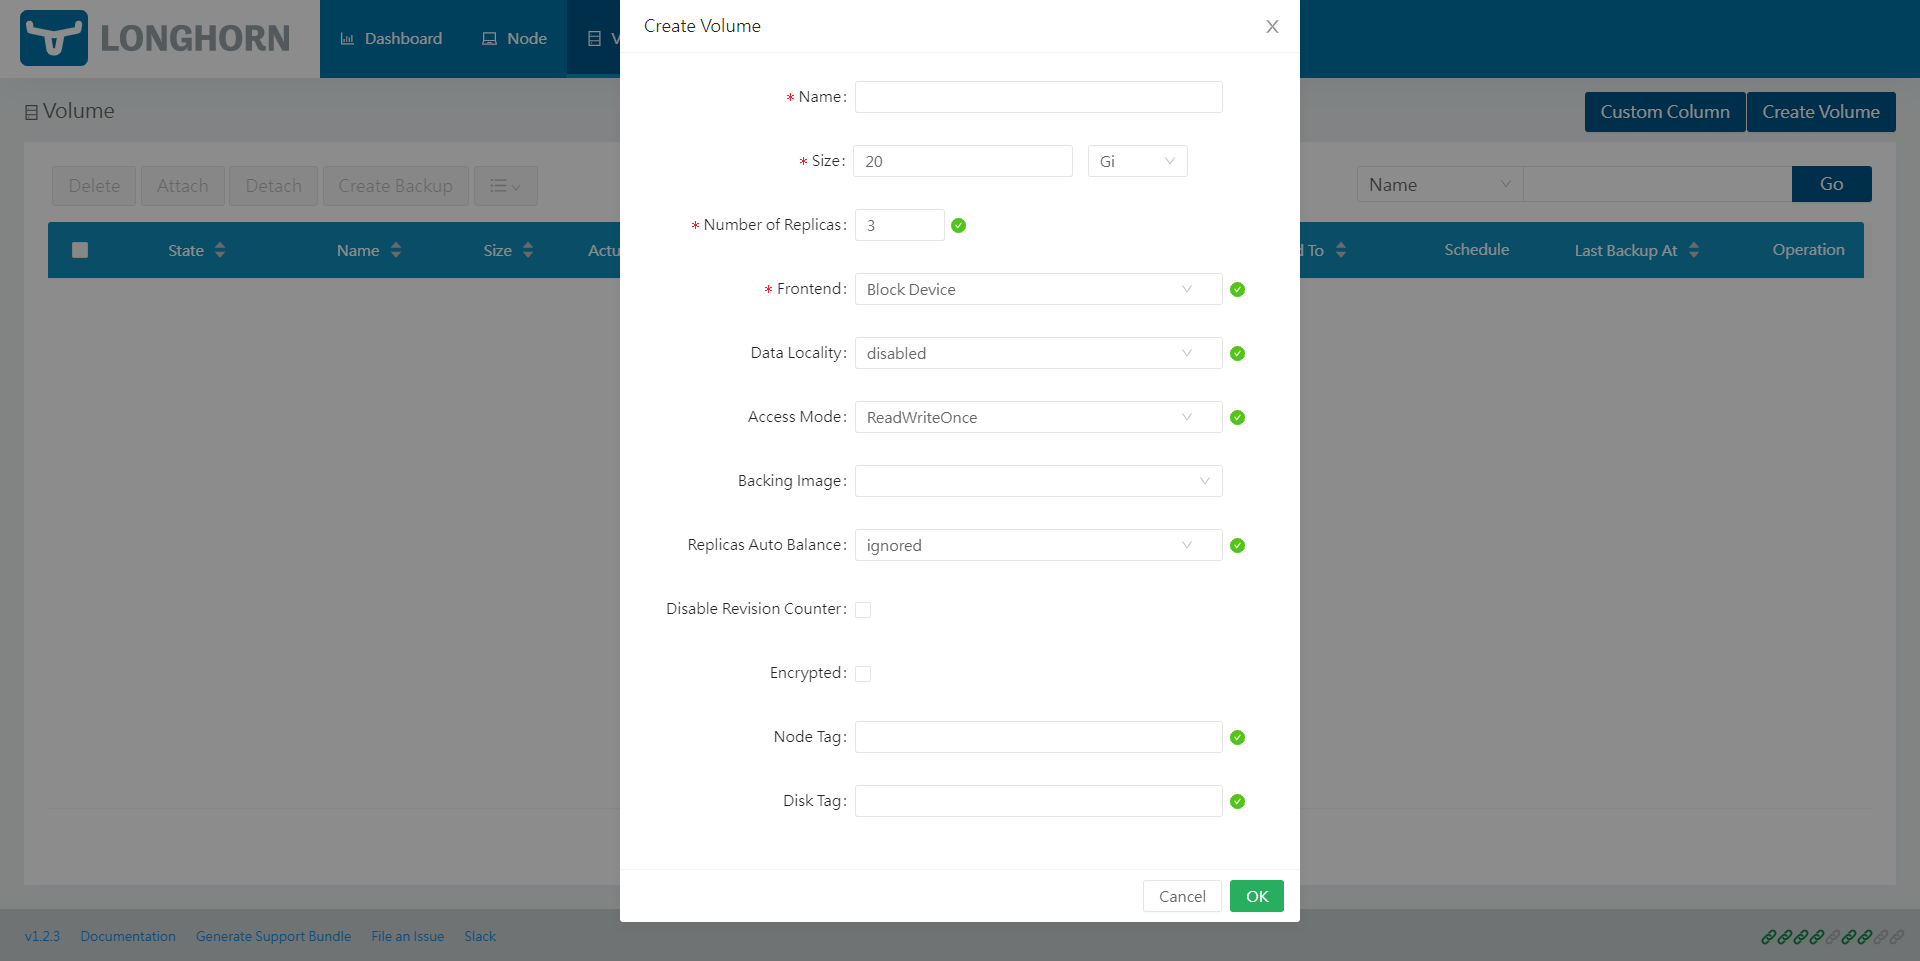Click green check icon beside Node Tag

[x=1237, y=738]
